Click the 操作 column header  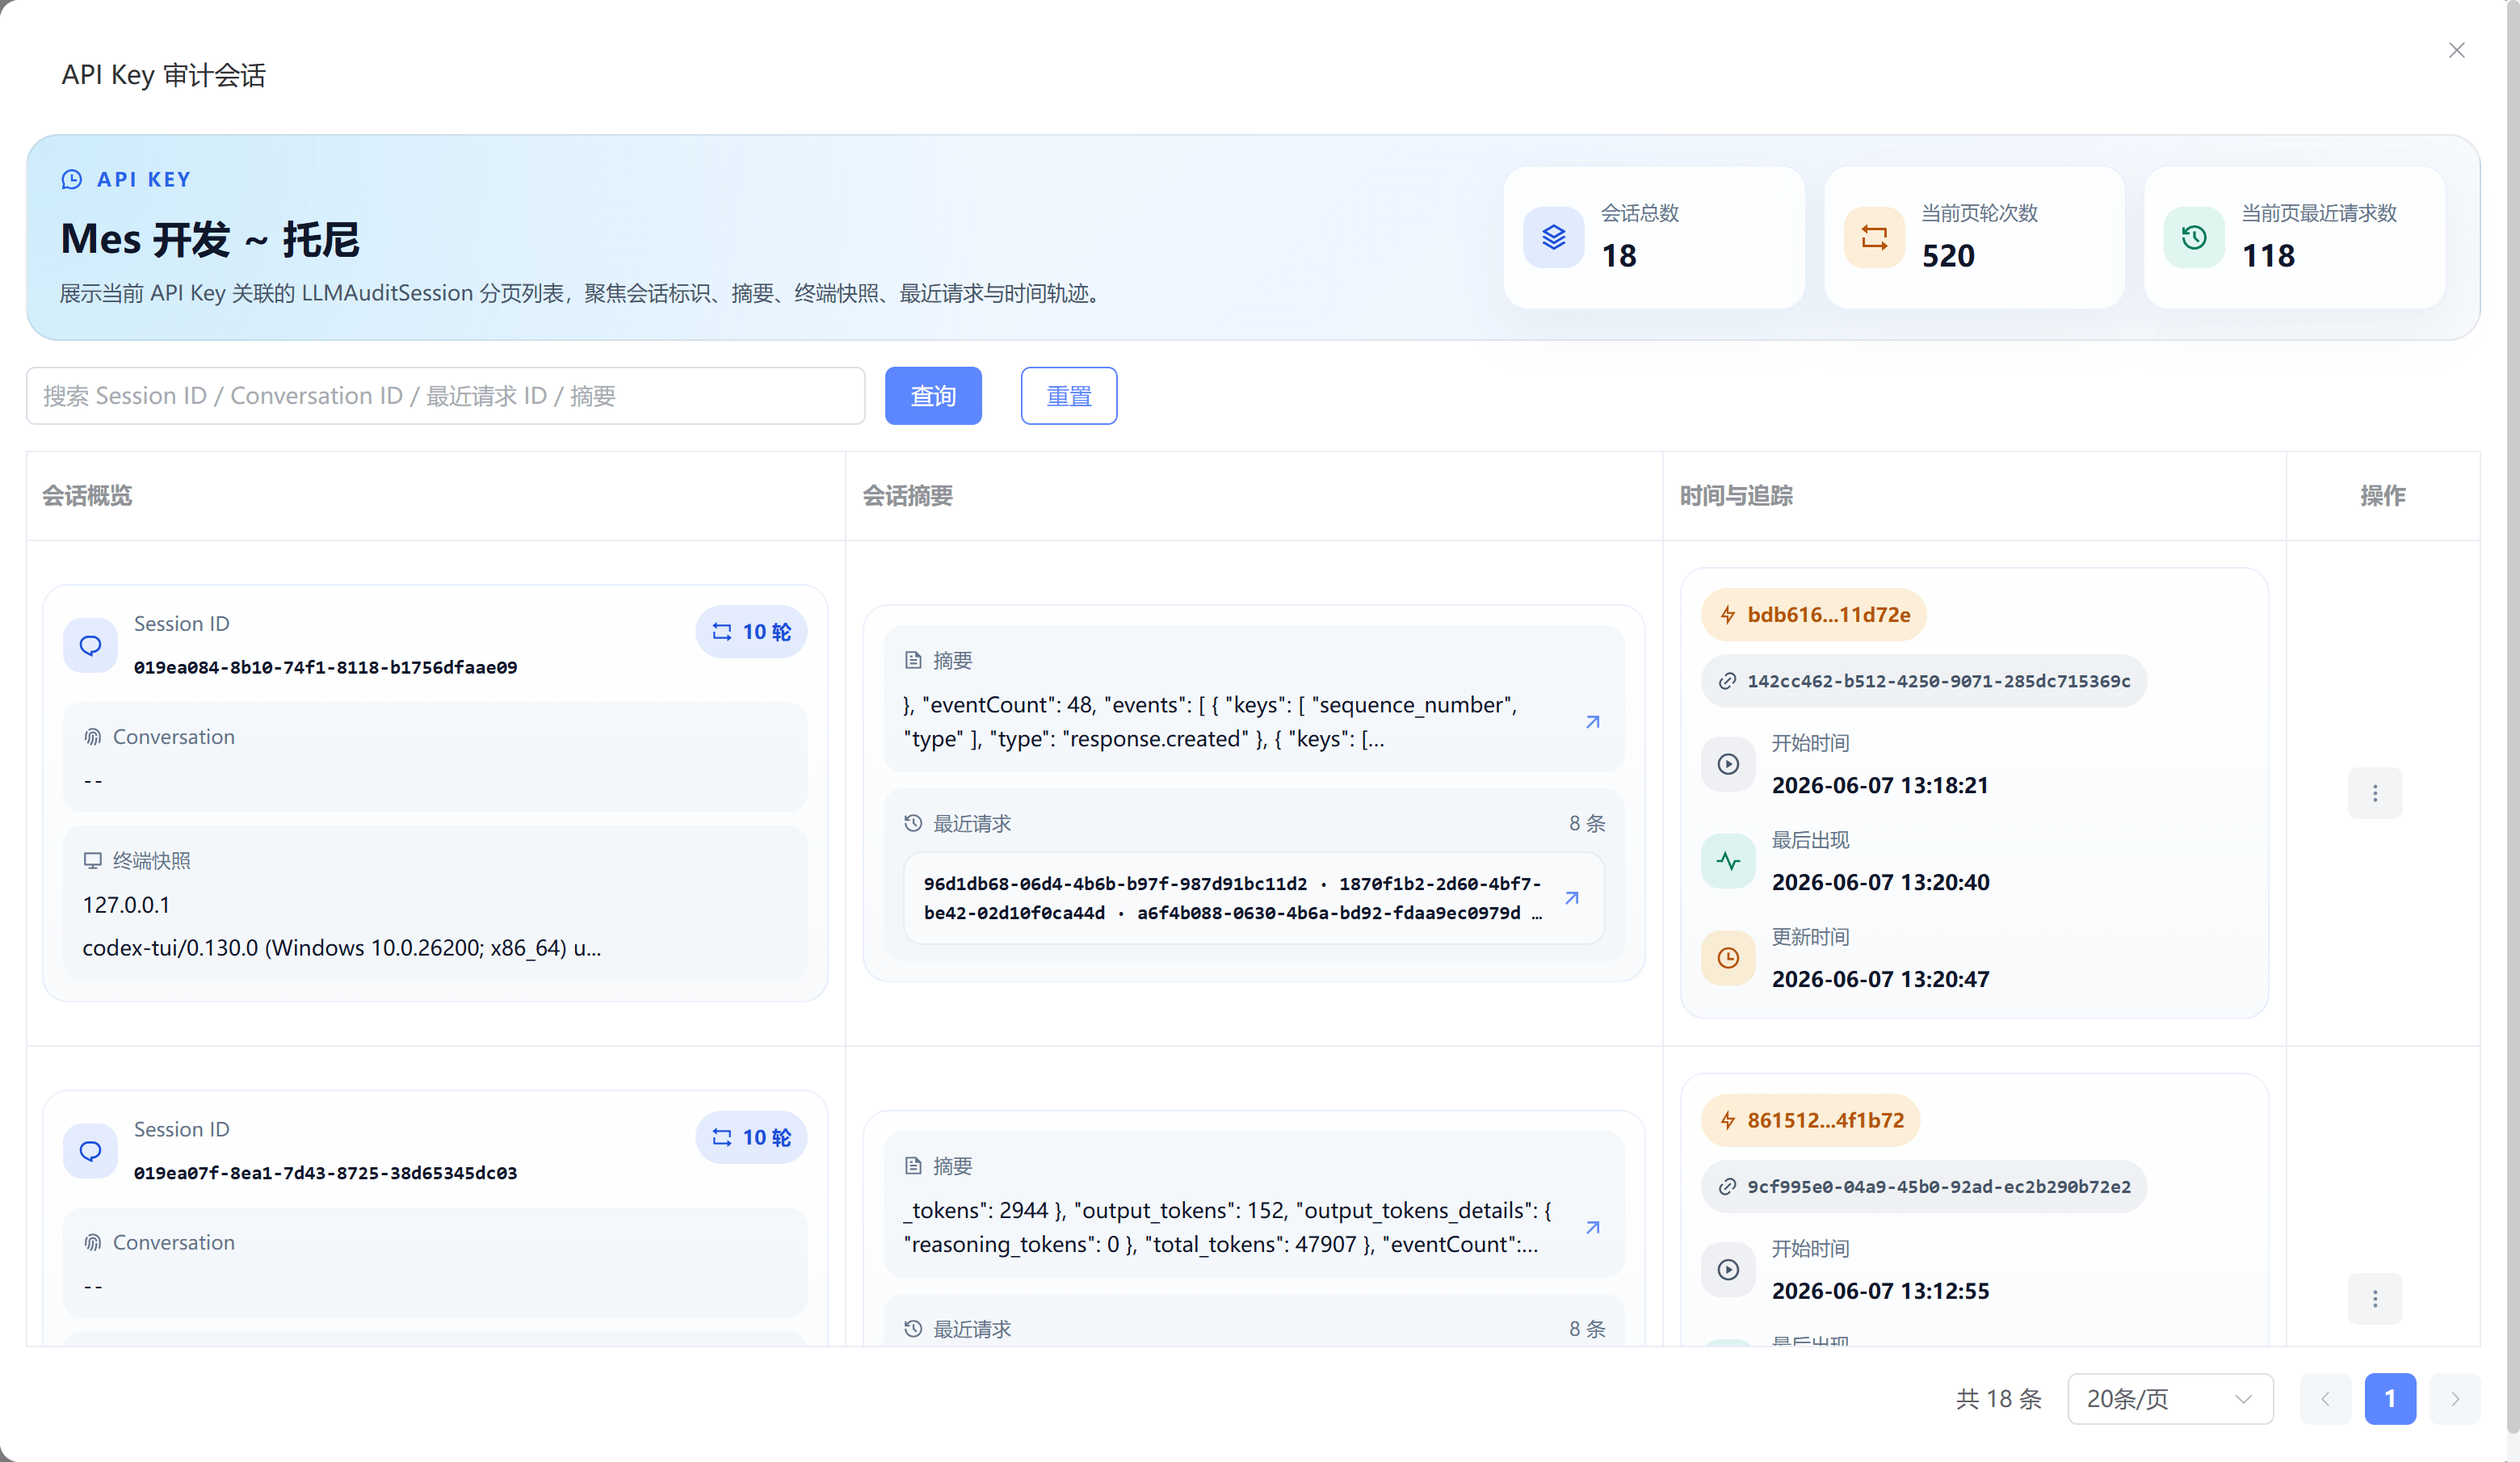point(2383,496)
